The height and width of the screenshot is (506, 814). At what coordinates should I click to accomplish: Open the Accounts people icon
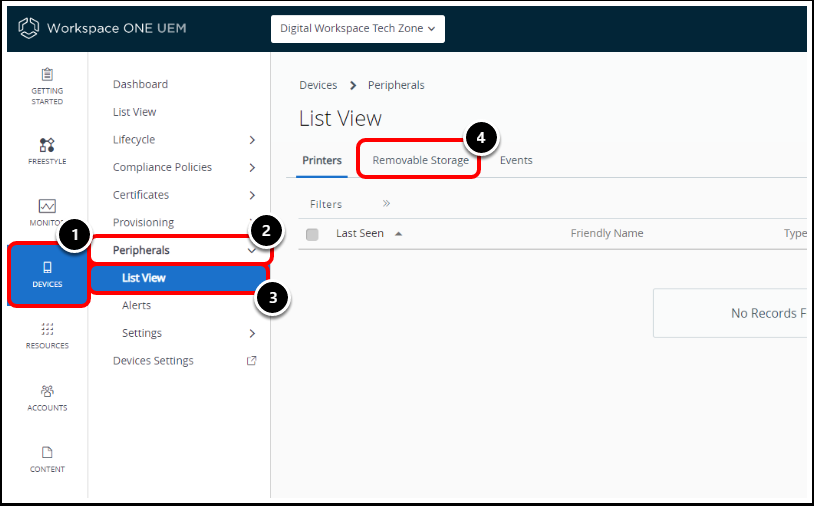(x=47, y=391)
